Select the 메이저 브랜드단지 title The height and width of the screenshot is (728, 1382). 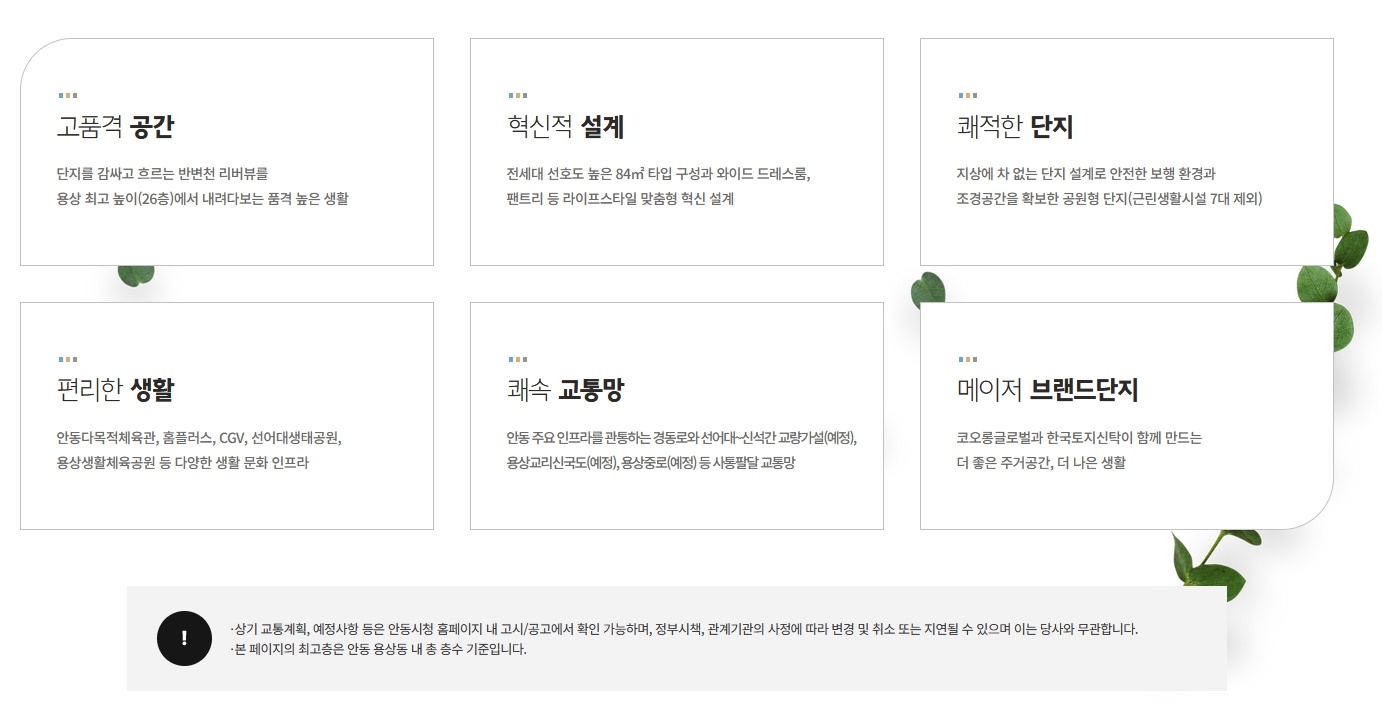tap(1047, 390)
